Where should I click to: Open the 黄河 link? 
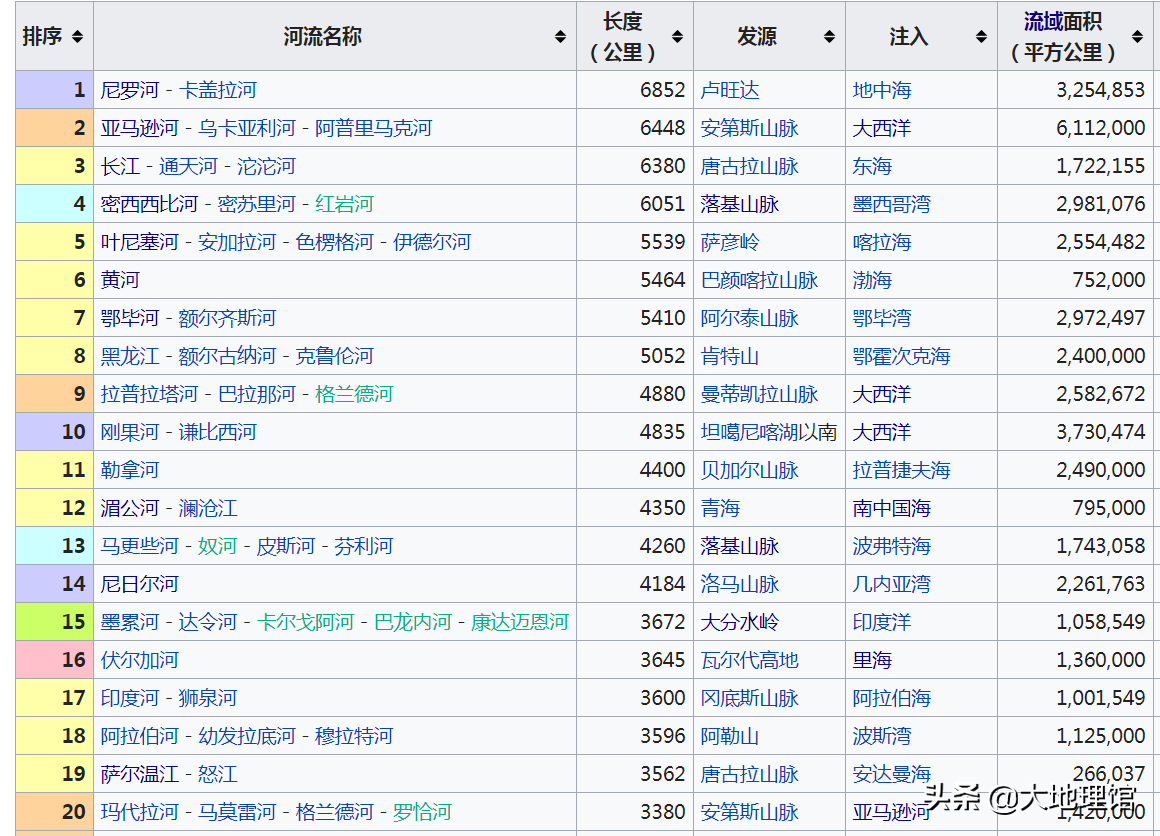(x=118, y=279)
